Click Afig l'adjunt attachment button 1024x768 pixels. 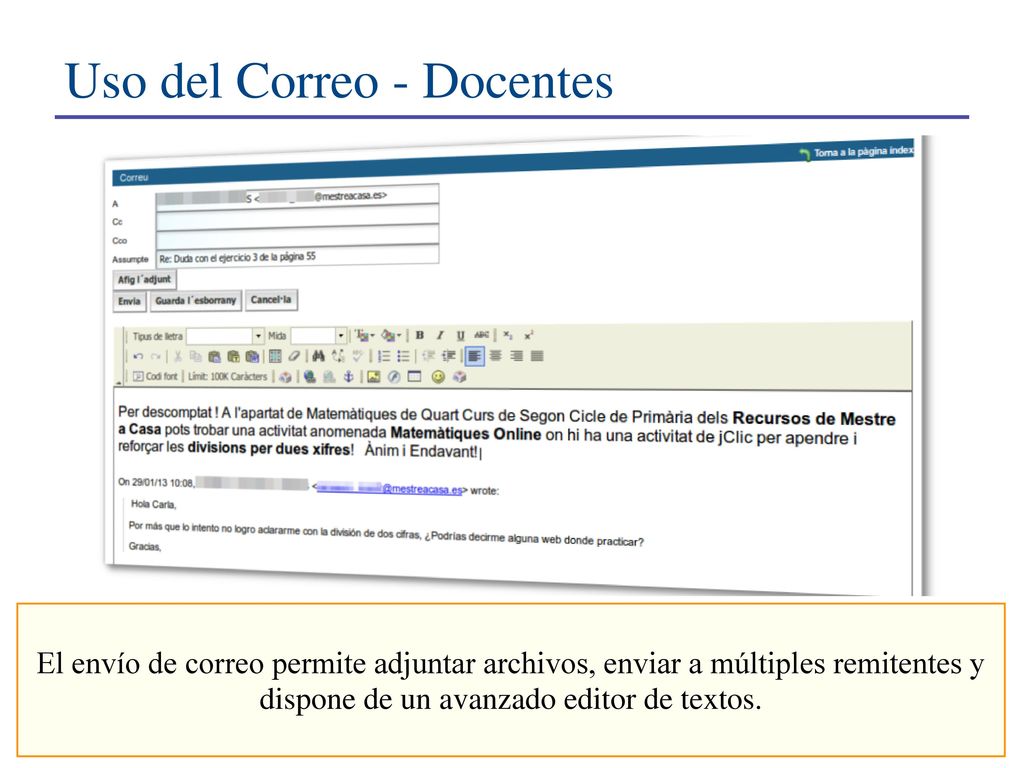[144, 280]
